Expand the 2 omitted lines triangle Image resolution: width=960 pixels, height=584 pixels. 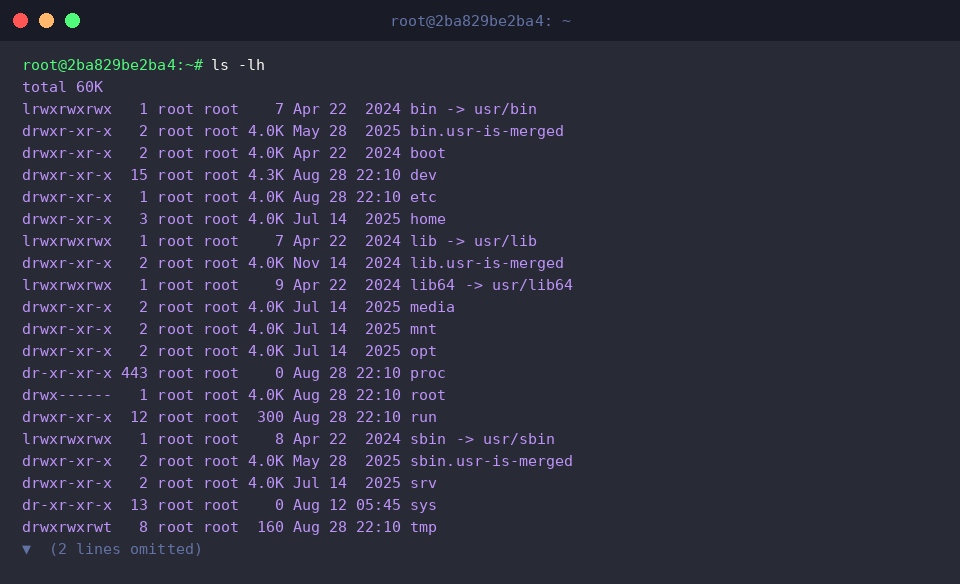coord(26,549)
